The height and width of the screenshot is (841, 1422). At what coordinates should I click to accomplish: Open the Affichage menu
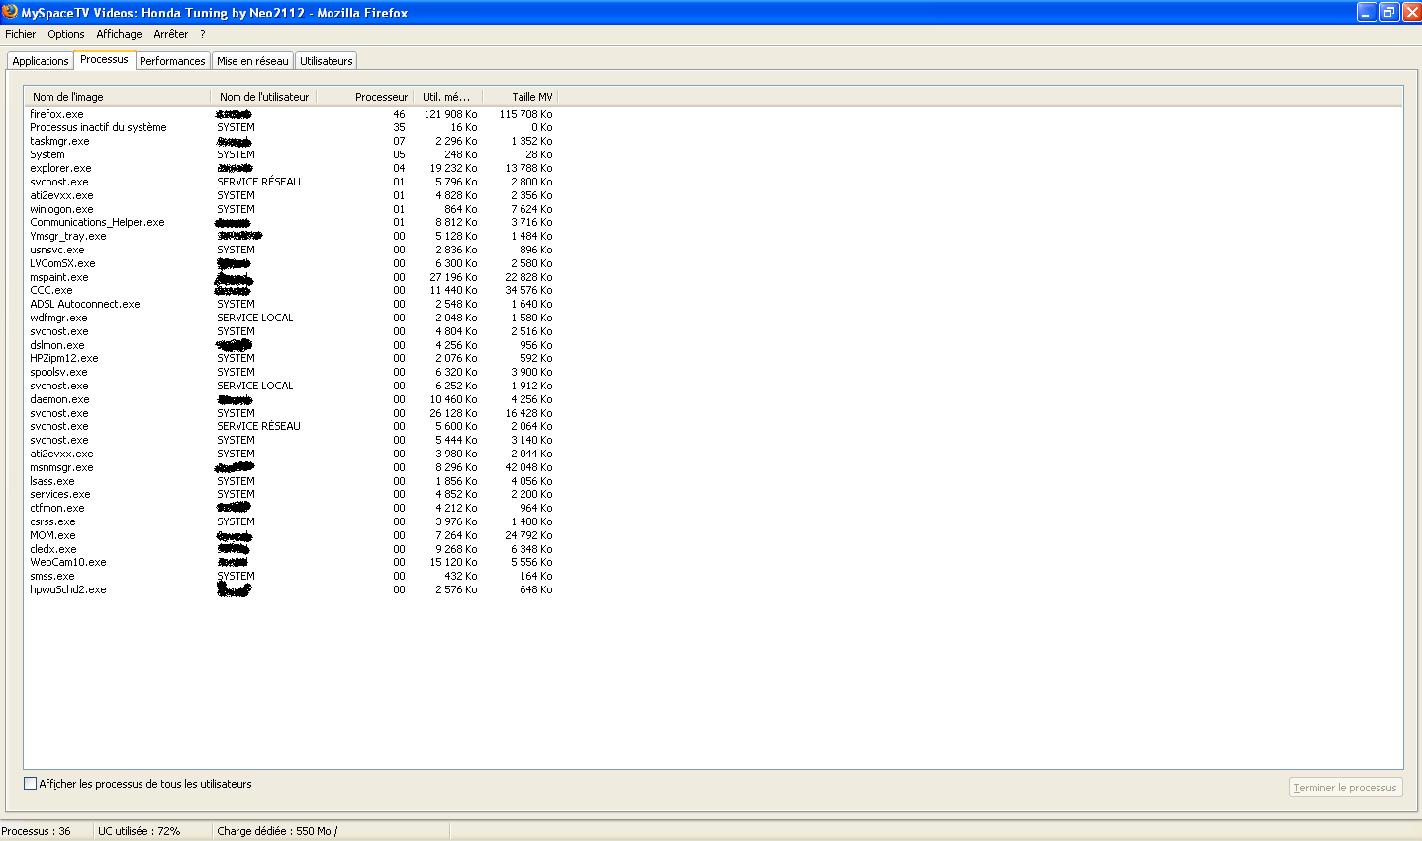(119, 34)
